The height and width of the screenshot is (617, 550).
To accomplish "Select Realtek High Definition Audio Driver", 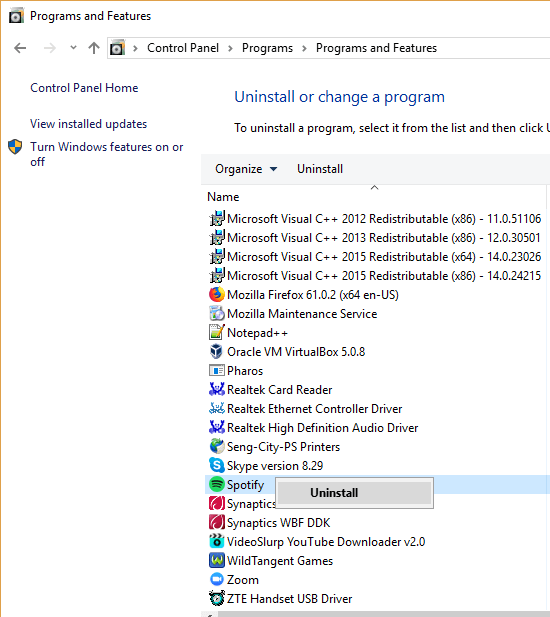I will 323,428.
